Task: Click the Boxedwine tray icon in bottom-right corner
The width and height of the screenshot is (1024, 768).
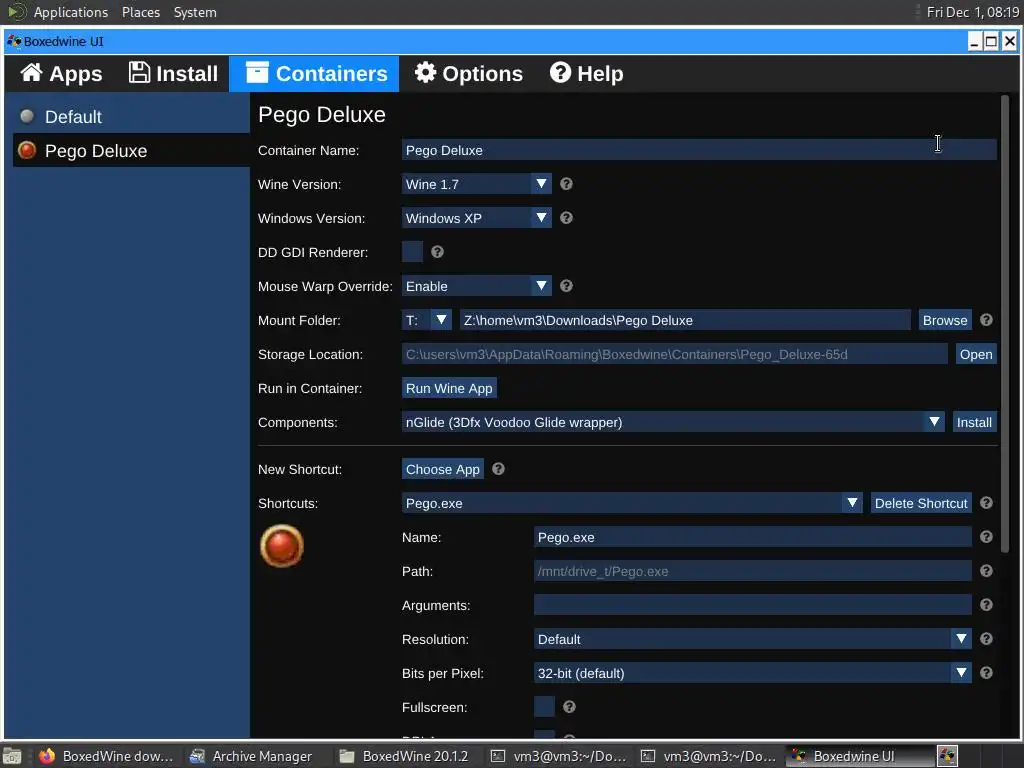Action: (x=947, y=756)
